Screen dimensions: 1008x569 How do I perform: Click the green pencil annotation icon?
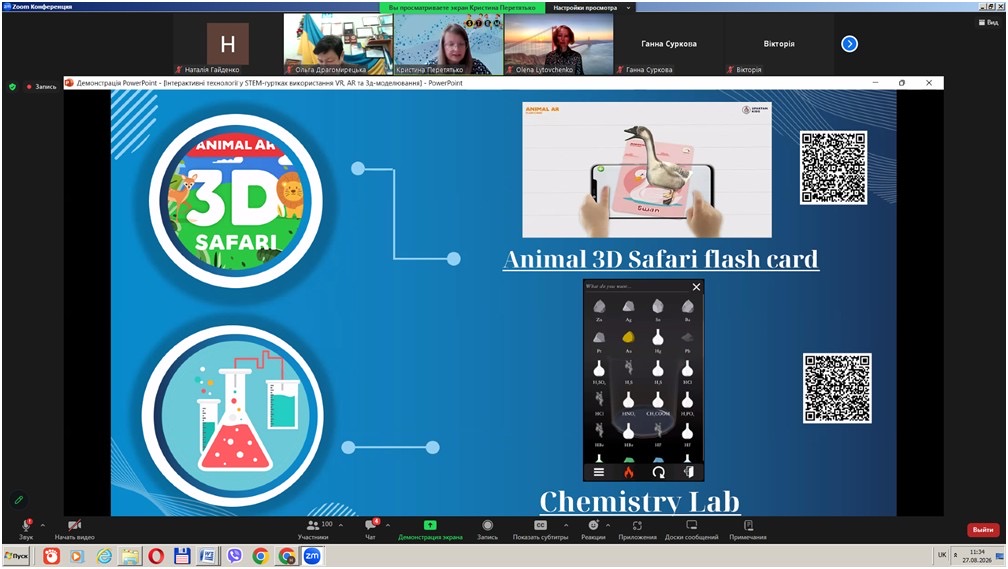point(19,499)
